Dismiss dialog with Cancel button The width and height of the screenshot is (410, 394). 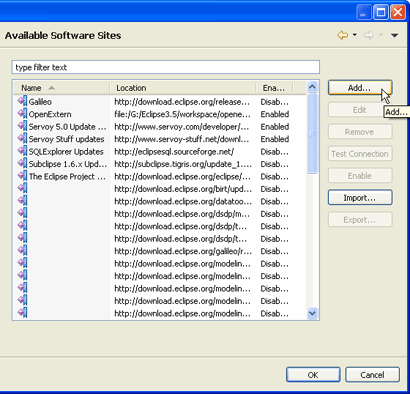[372, 375]
